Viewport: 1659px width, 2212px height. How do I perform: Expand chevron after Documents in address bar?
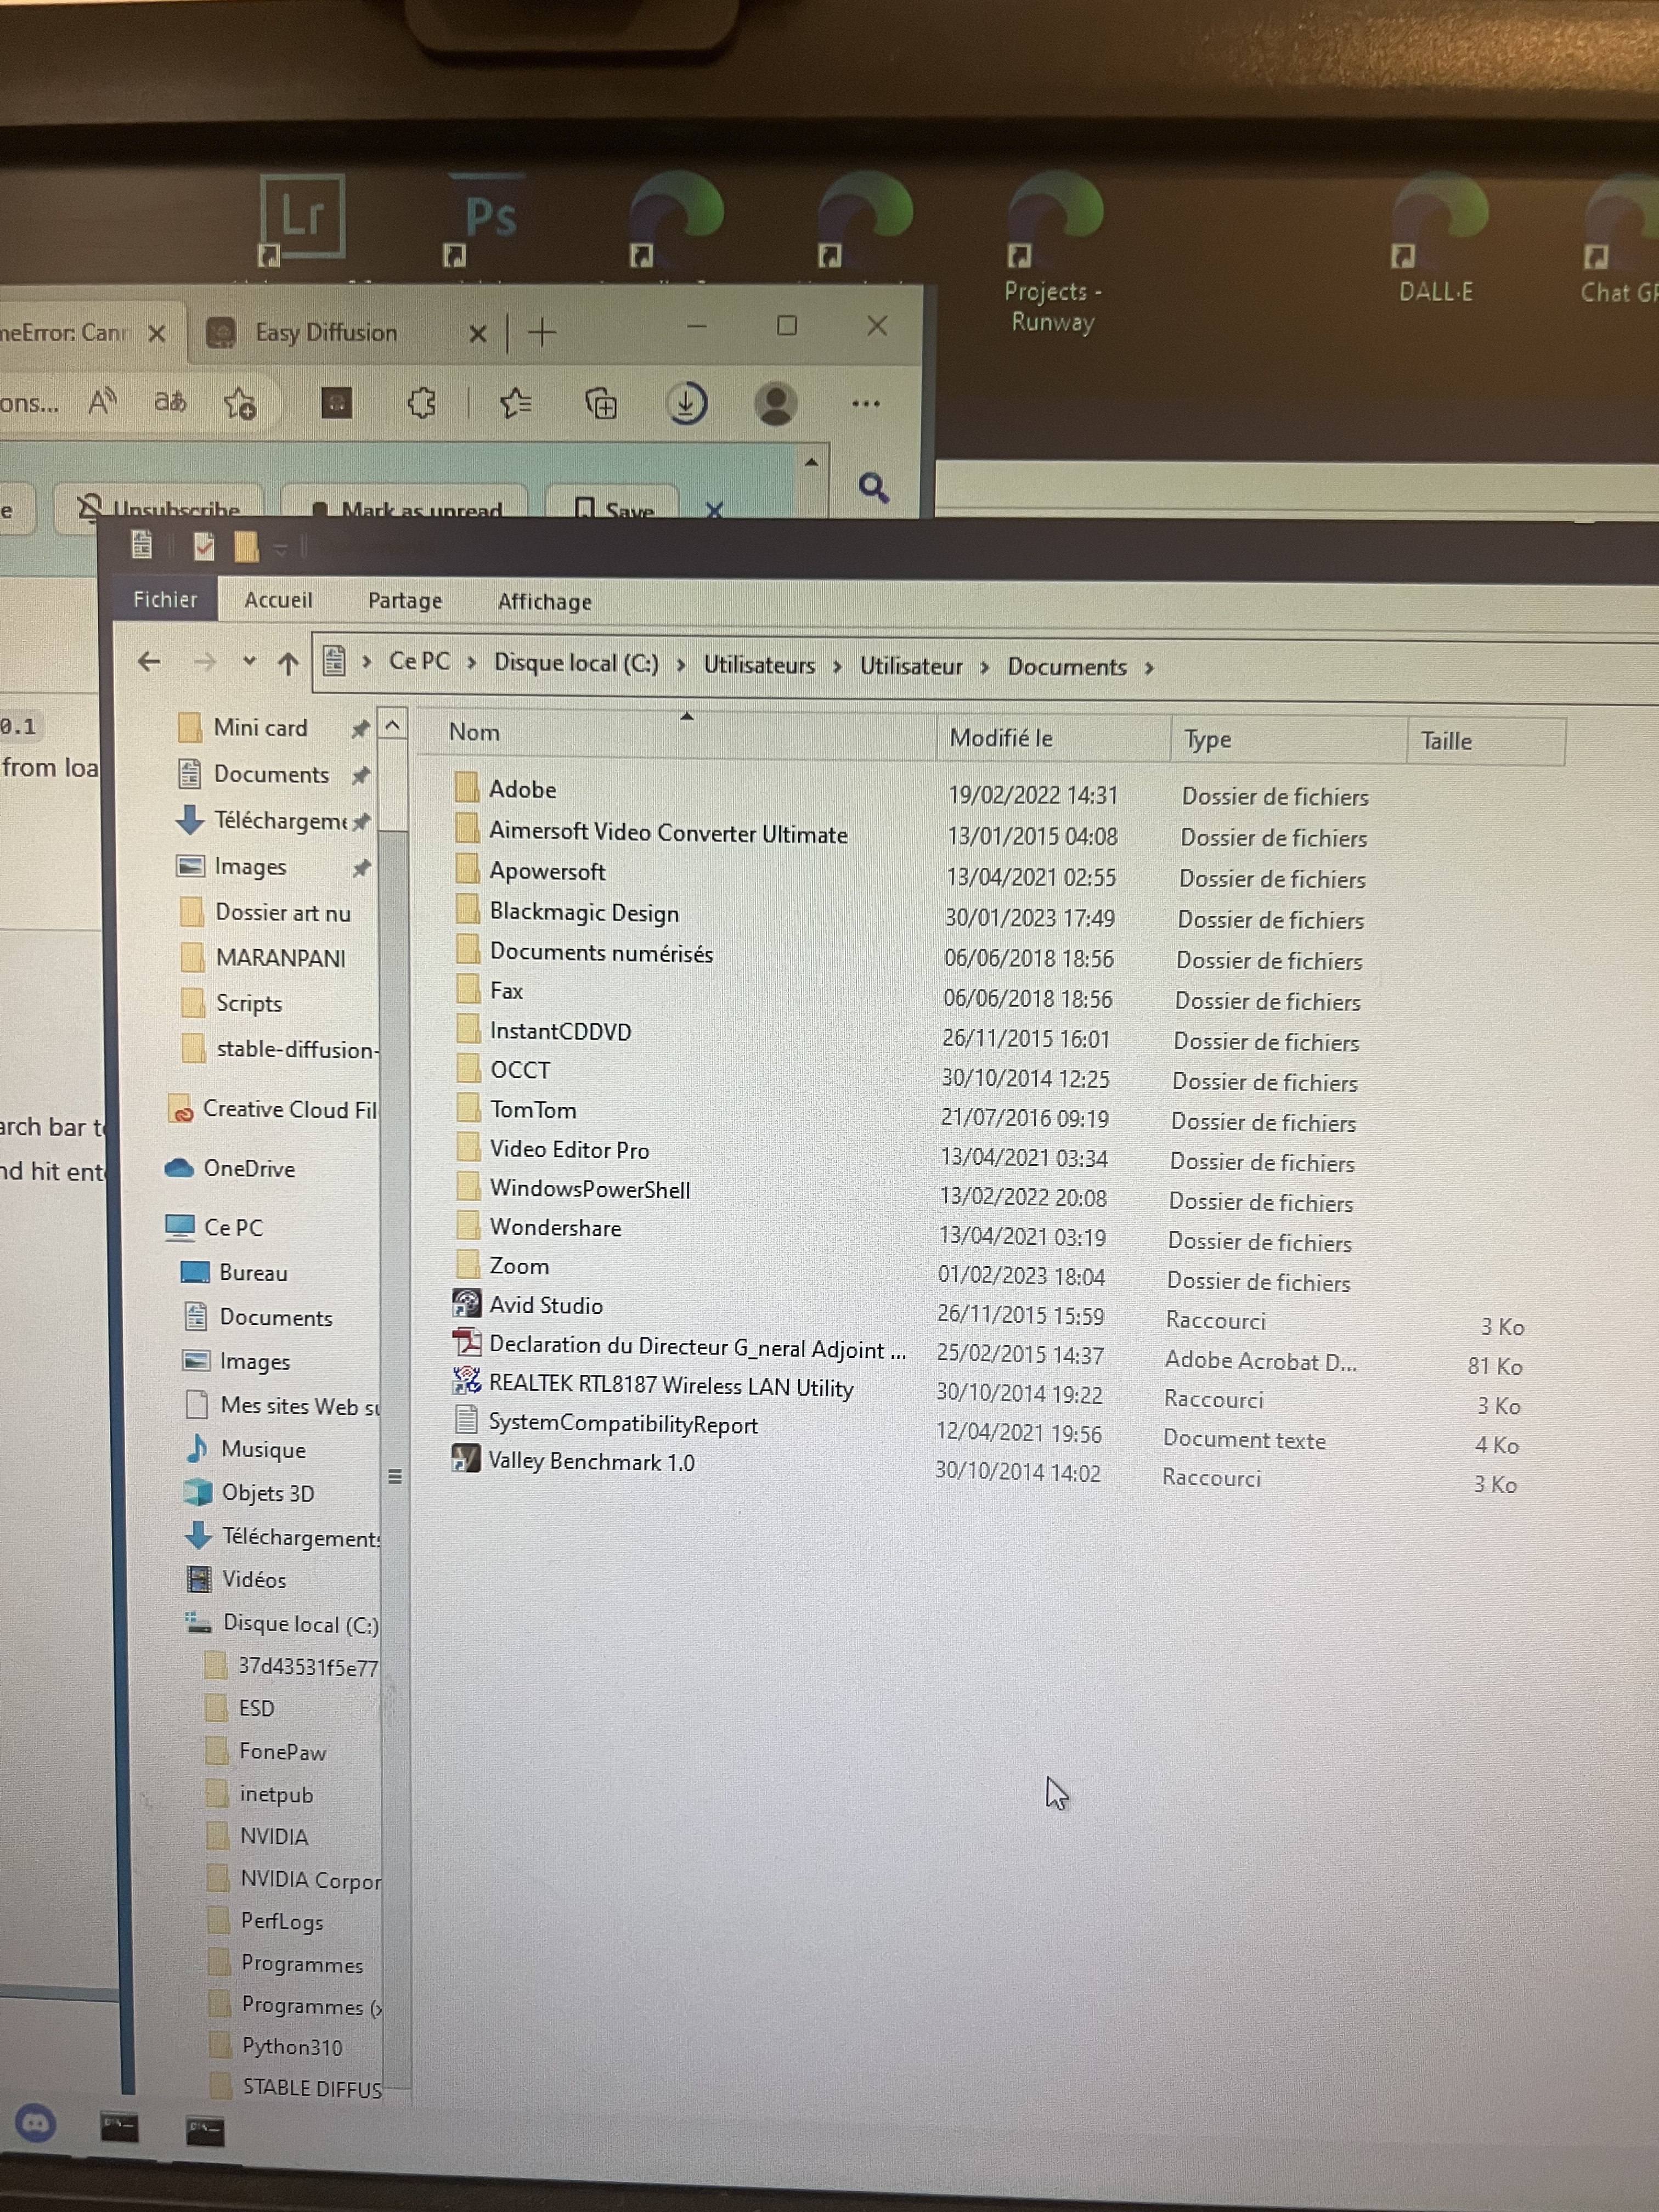(x=1150, y=668)
